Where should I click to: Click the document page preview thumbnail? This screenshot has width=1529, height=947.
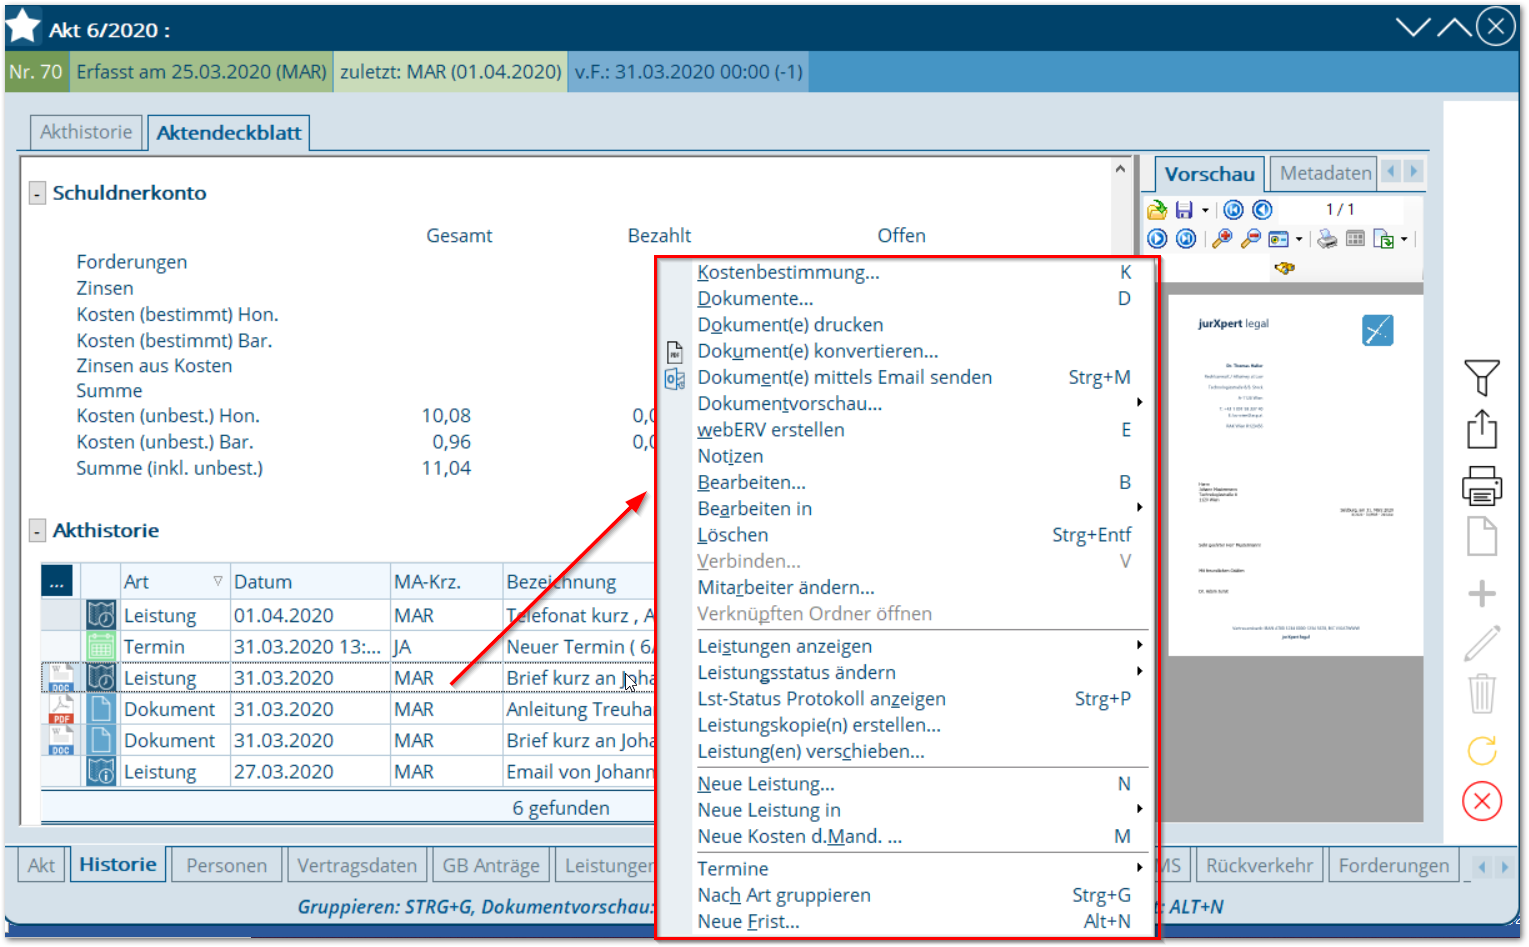[1295, 475]
